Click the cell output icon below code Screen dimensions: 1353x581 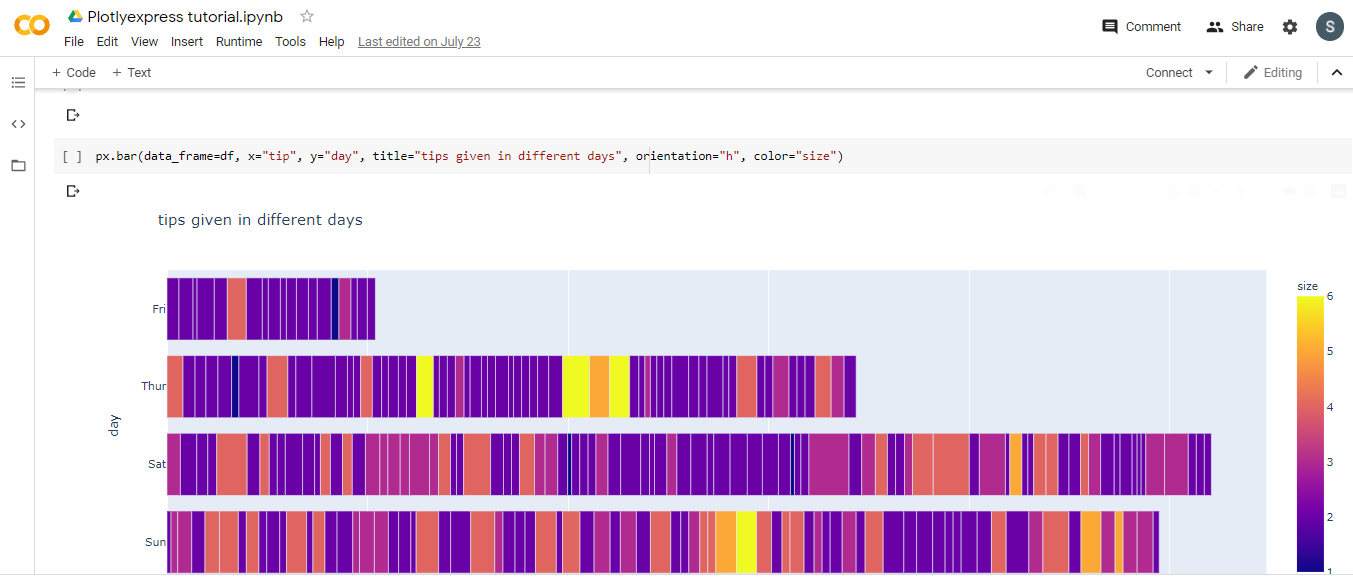pyautogui.click(x=72, y=191)
